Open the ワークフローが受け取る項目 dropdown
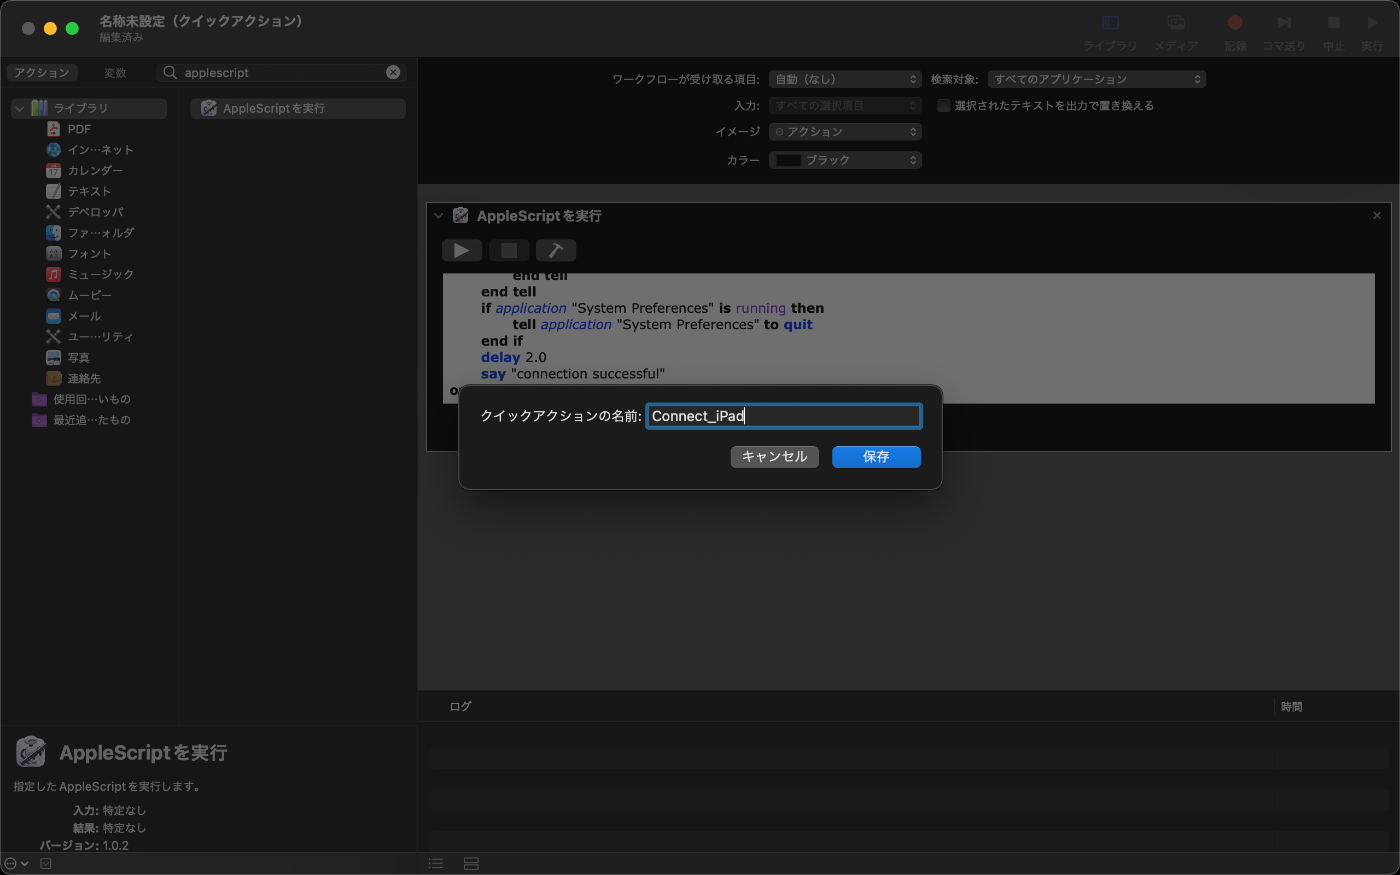1400x875 pixels. click(x=845, y=79)
